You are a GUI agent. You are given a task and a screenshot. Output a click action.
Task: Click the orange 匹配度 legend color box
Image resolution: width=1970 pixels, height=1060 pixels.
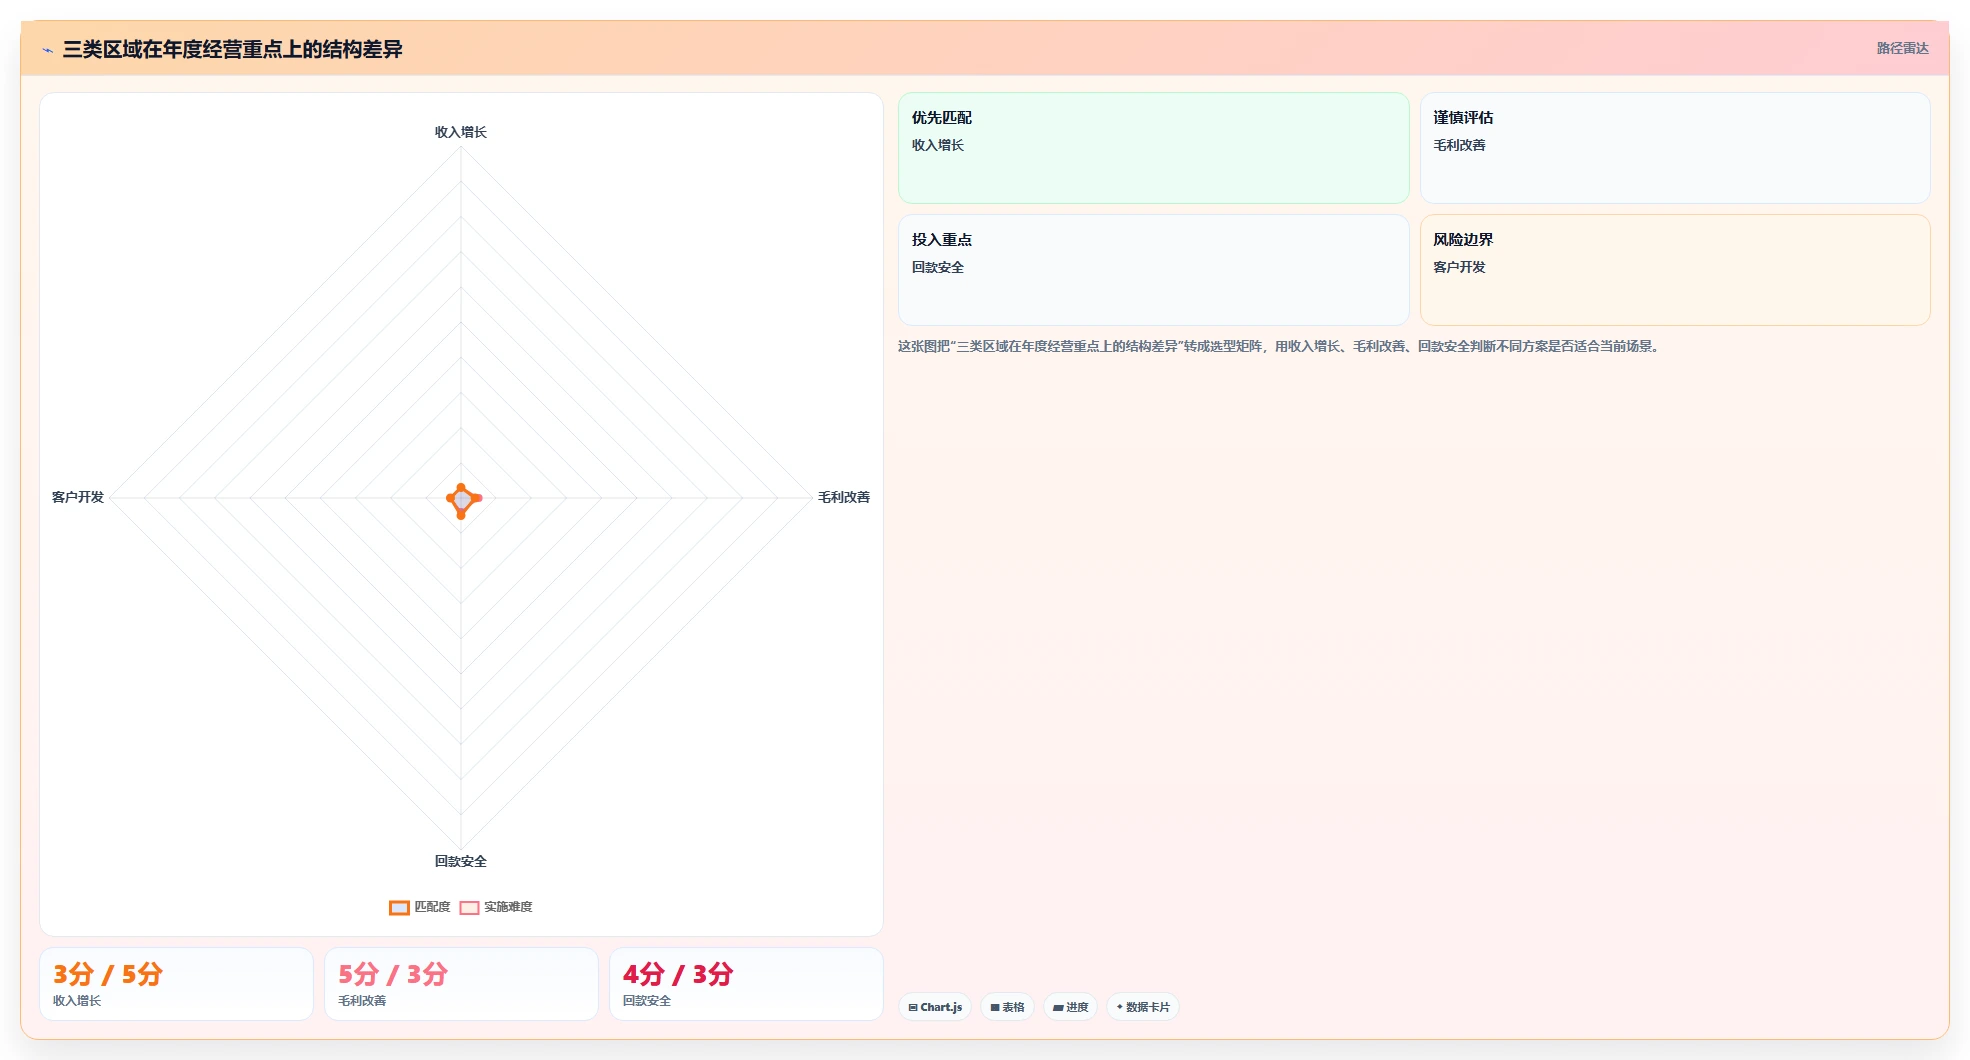[x=399, y=908]
